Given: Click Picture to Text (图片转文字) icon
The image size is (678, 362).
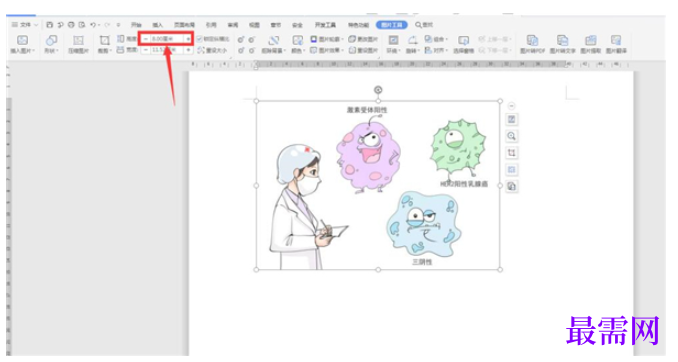Looking at the screenshot, I should (562, 41).
